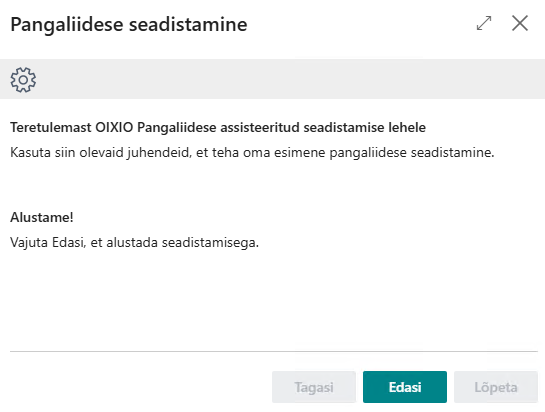Proceed with the Edasi button

[405, 387]
